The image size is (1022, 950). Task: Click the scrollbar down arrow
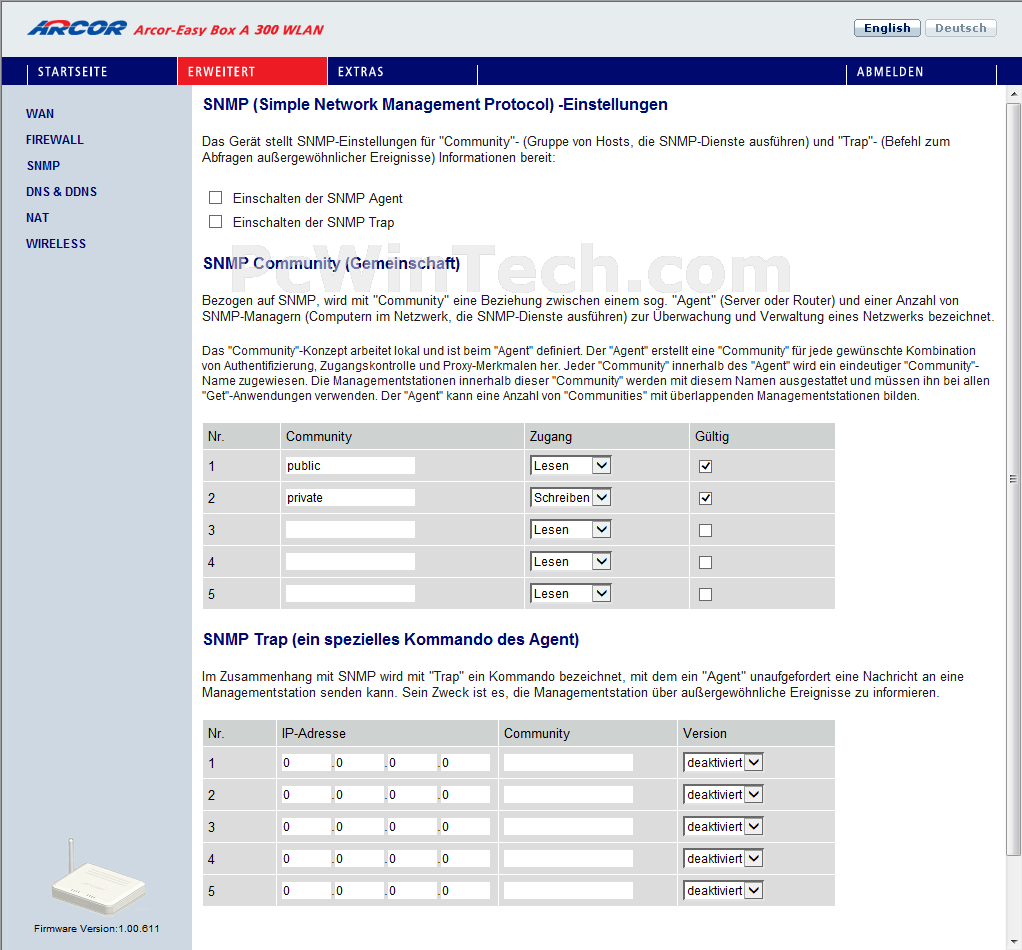tap(1014, 942)
